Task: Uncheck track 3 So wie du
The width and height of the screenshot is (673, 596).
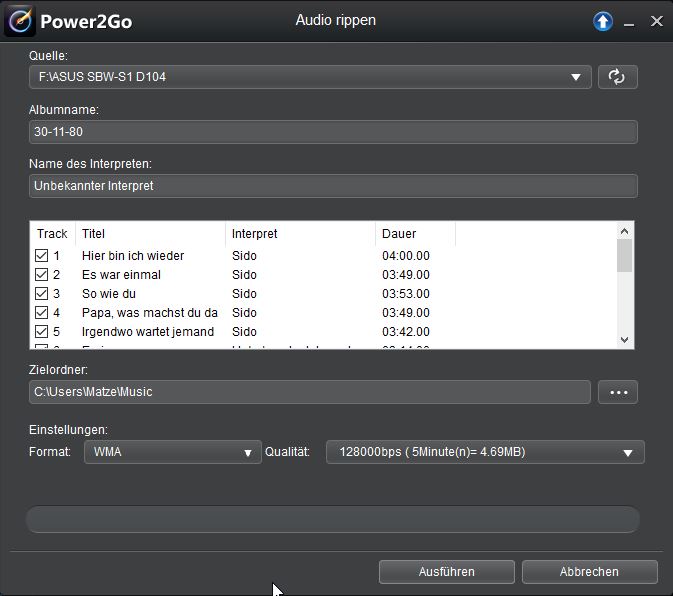Action: pyautogui.click(x=41, y=293)
